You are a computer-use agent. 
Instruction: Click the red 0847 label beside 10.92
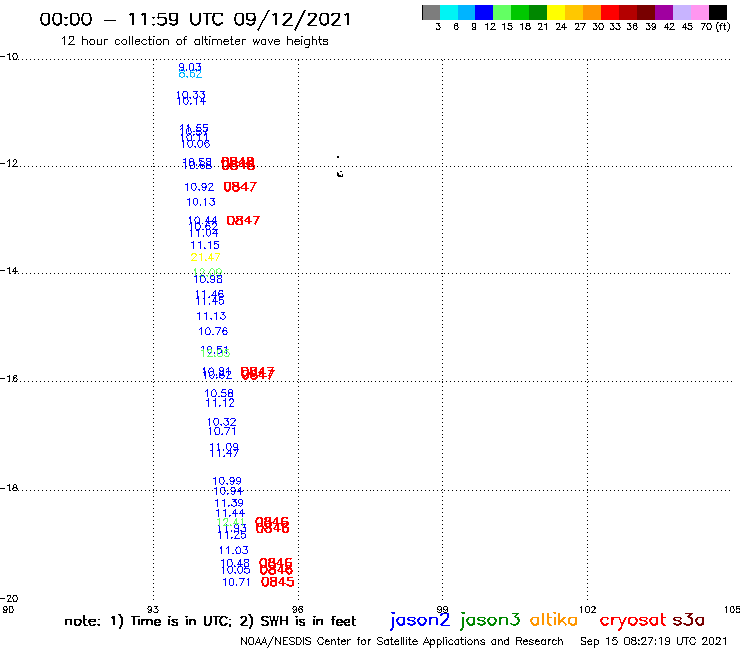[240, 187]
